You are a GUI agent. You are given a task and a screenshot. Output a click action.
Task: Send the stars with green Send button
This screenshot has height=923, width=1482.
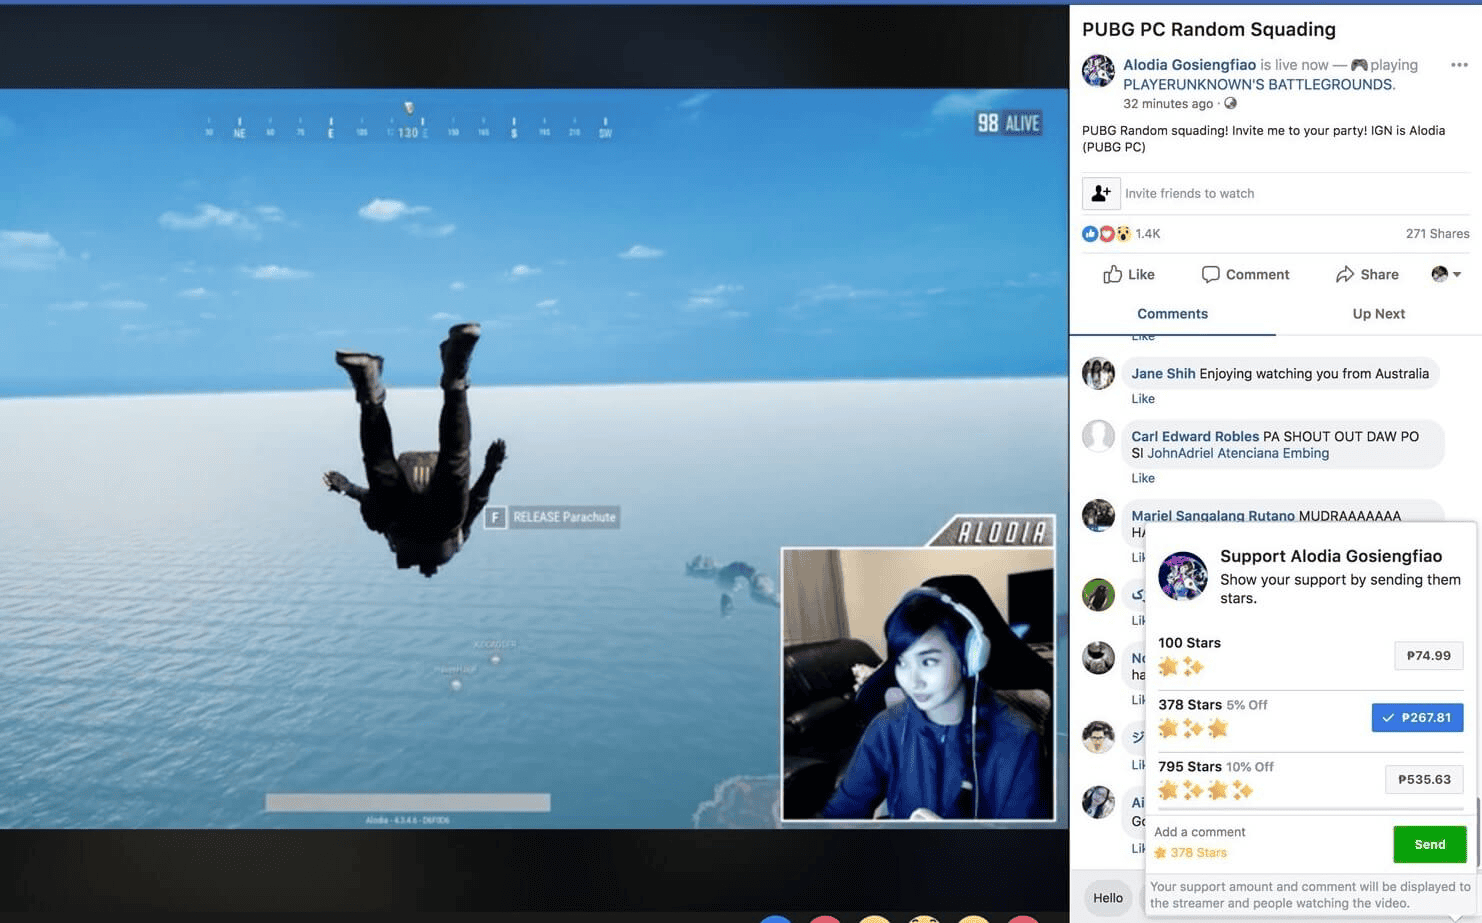coord(1430,845)
